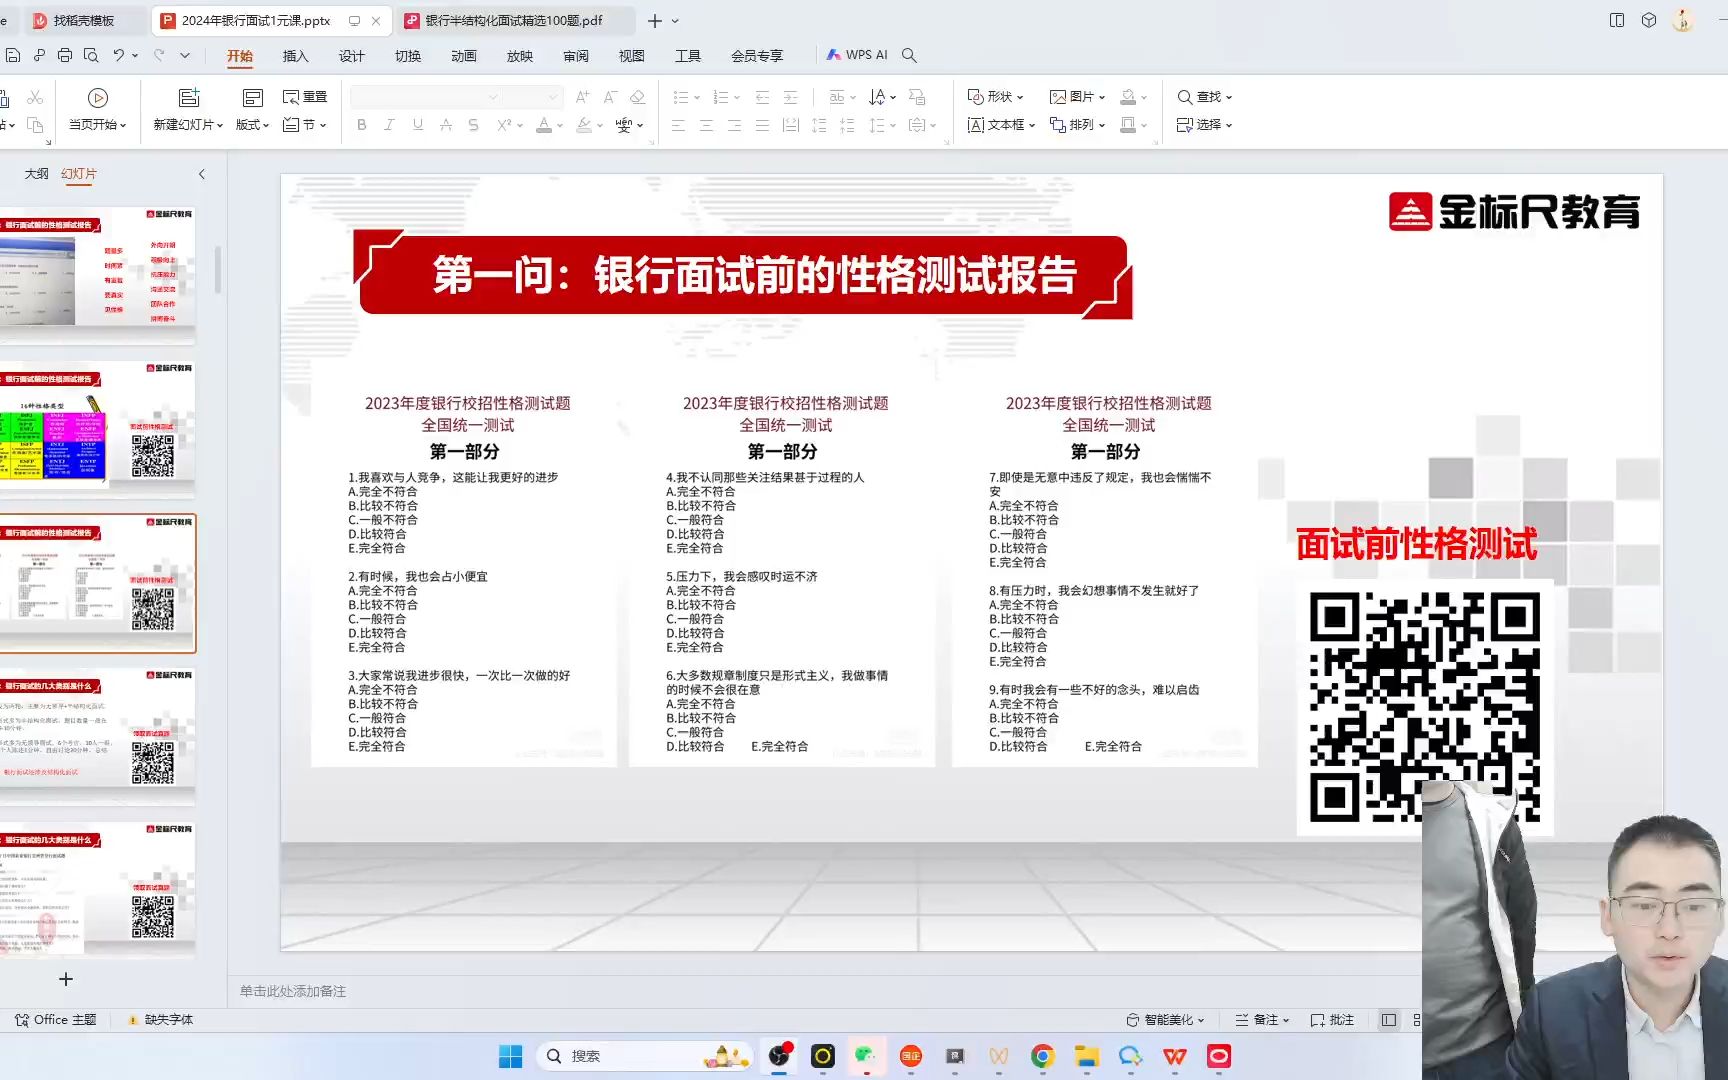
Task: Open File Explorer from the taskbar
Action: [x=1087, y=1056]
